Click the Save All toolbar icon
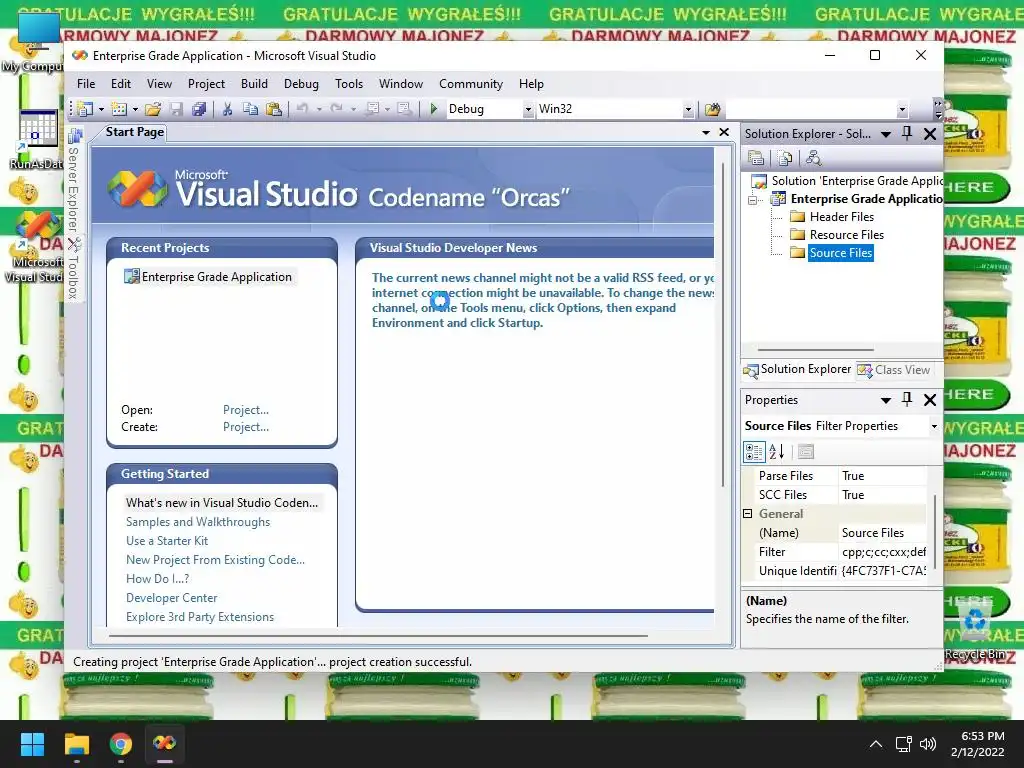The image size is (1024, 768). 199,109
